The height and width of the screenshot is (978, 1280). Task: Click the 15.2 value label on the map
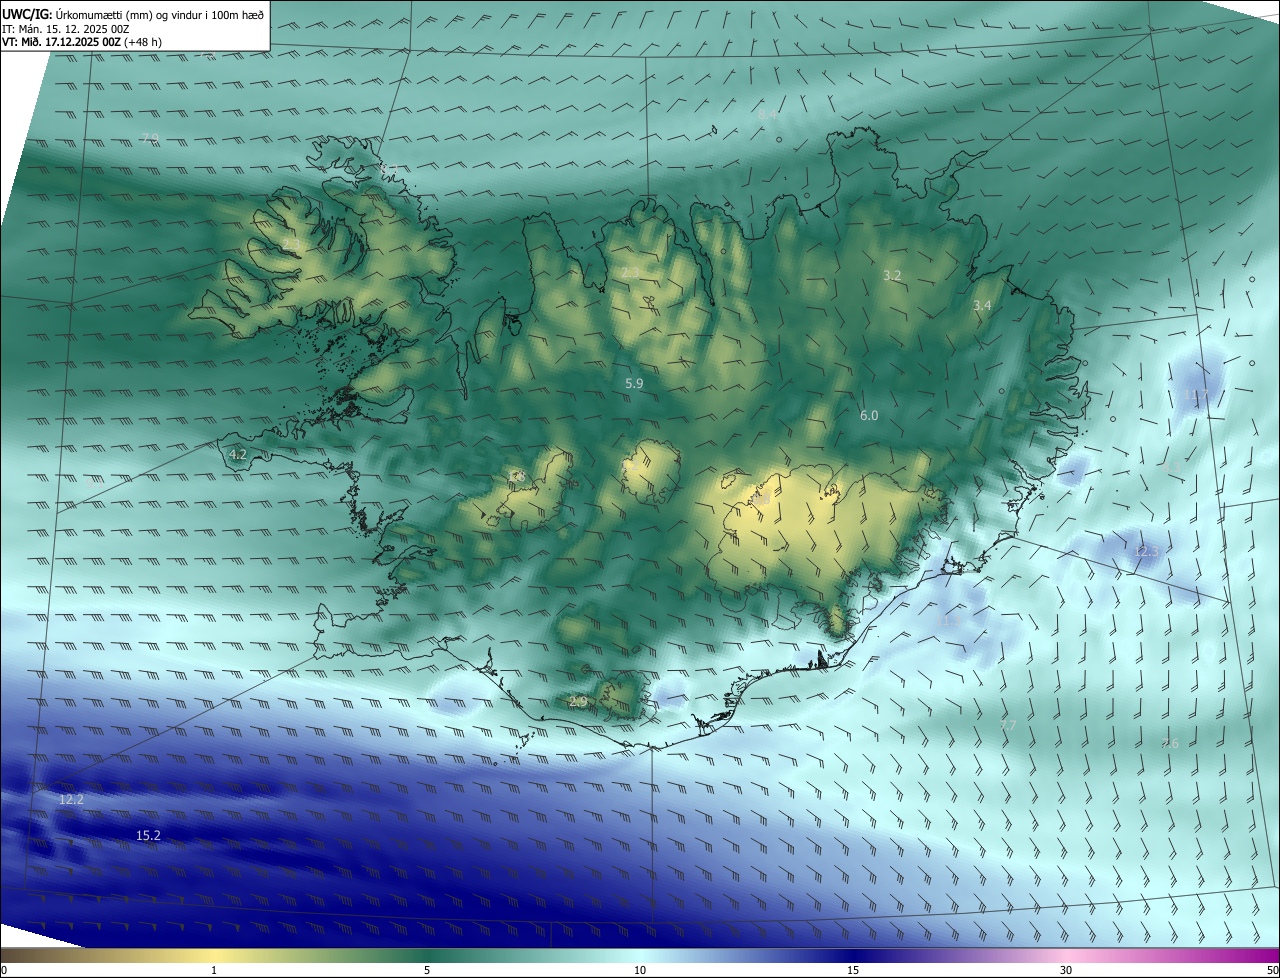click(x=148, y=834)
